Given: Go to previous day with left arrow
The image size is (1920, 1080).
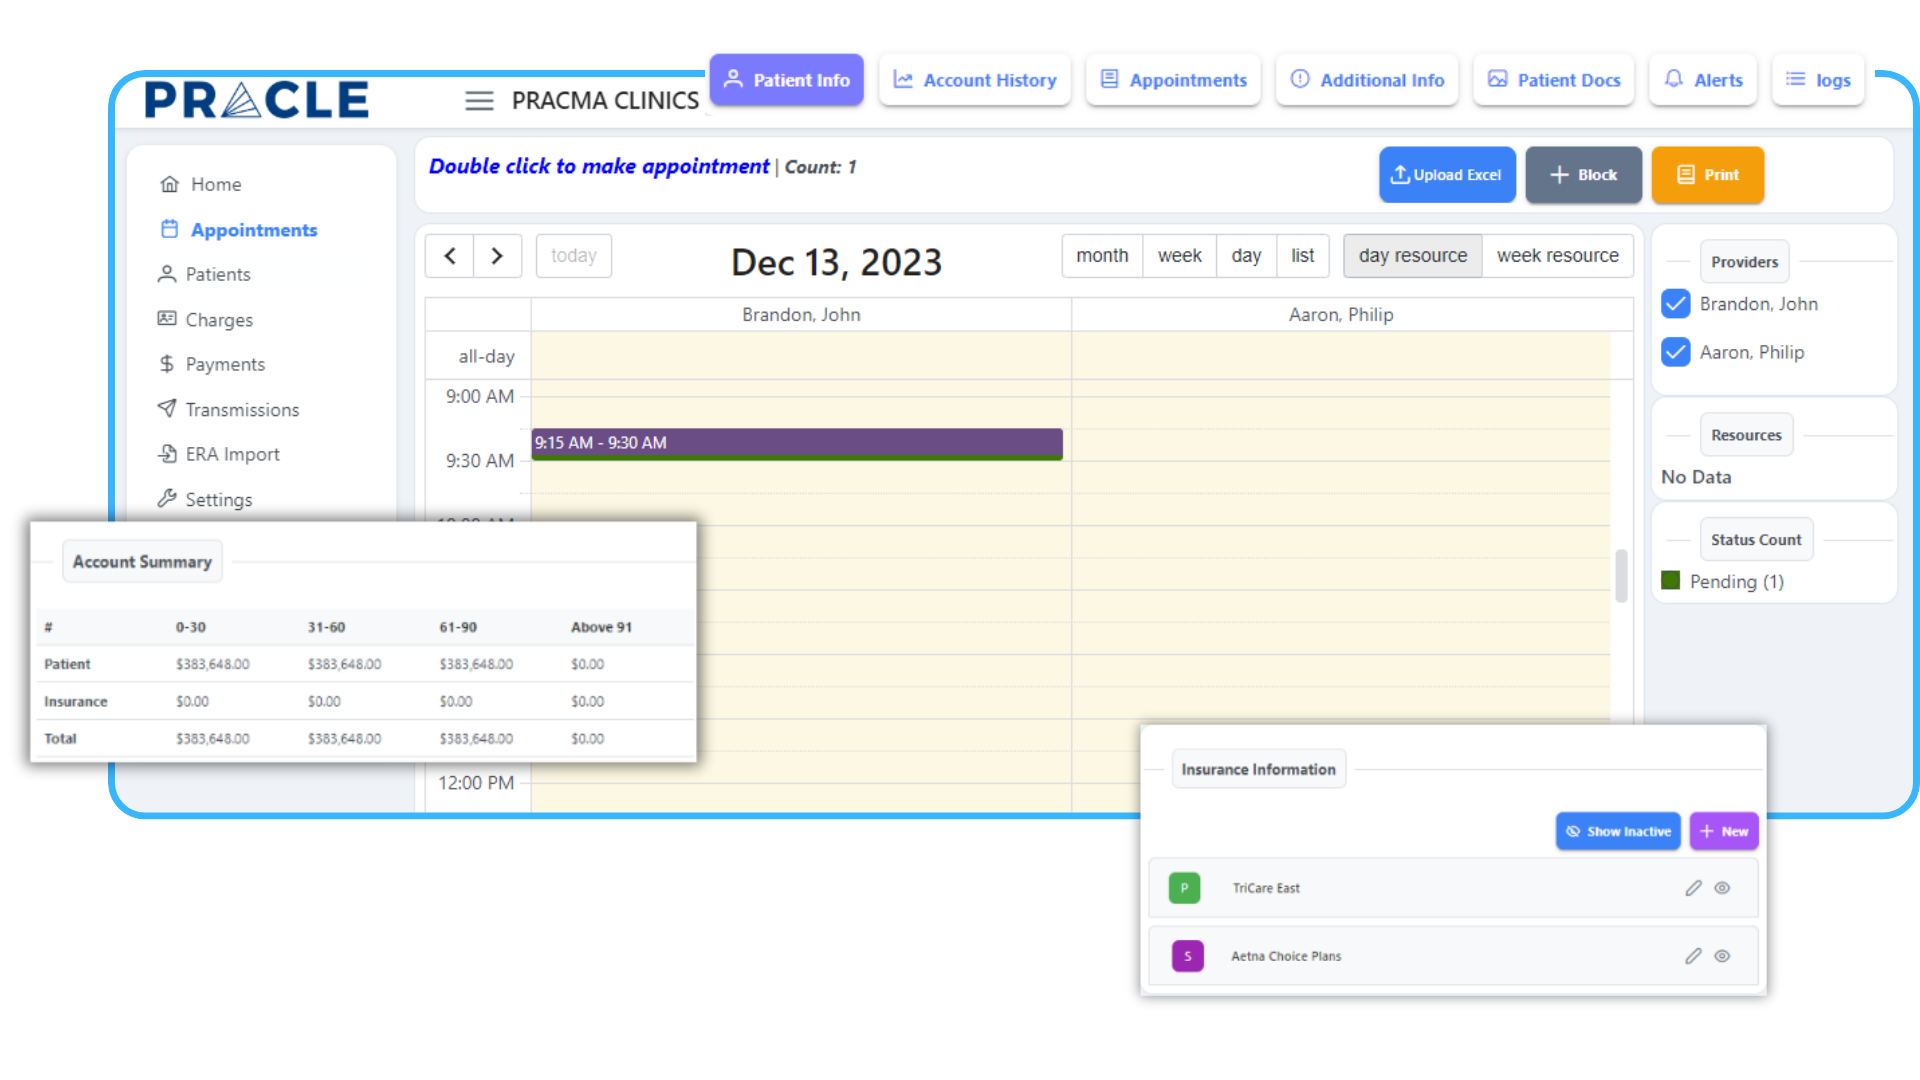Looking at the screenshot, I should click(449, 255).
